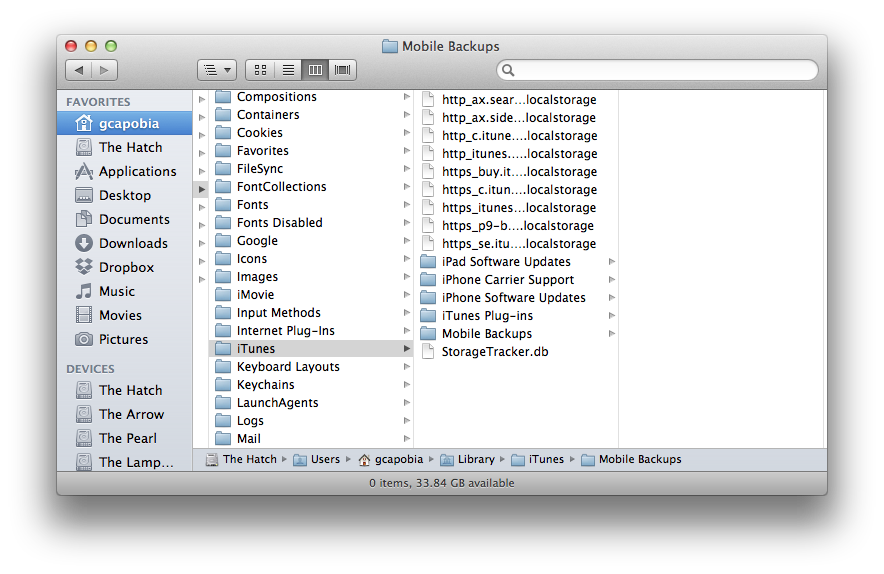Go to iTunes in path bar
The image size is (884, 574).
point(538,460)
